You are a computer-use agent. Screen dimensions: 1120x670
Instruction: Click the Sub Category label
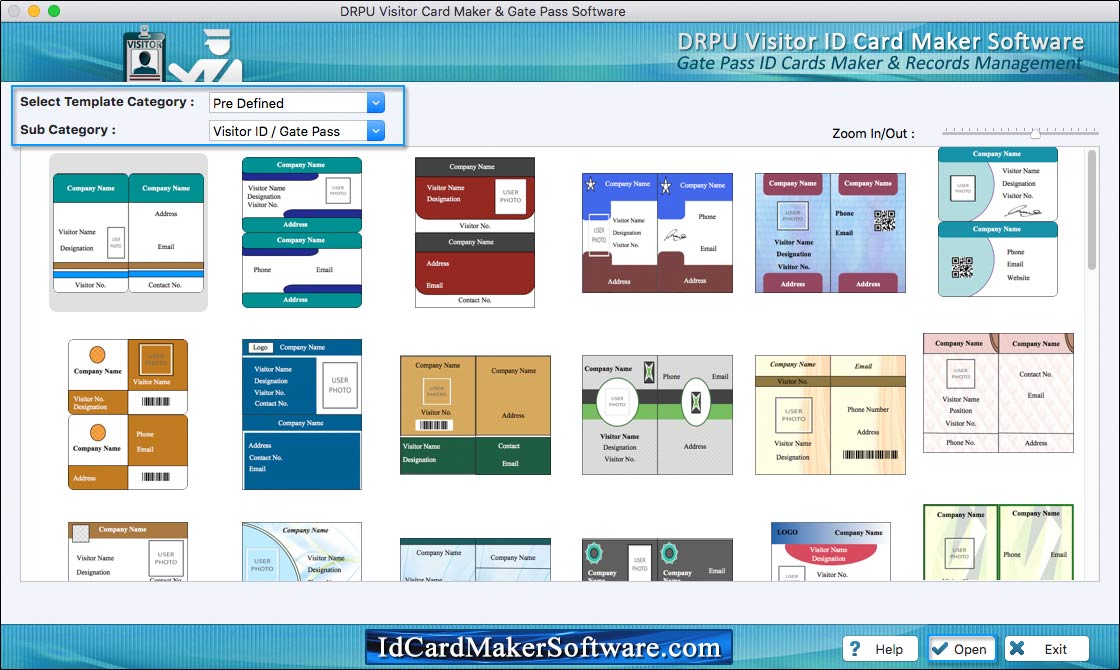coord(68,129)
